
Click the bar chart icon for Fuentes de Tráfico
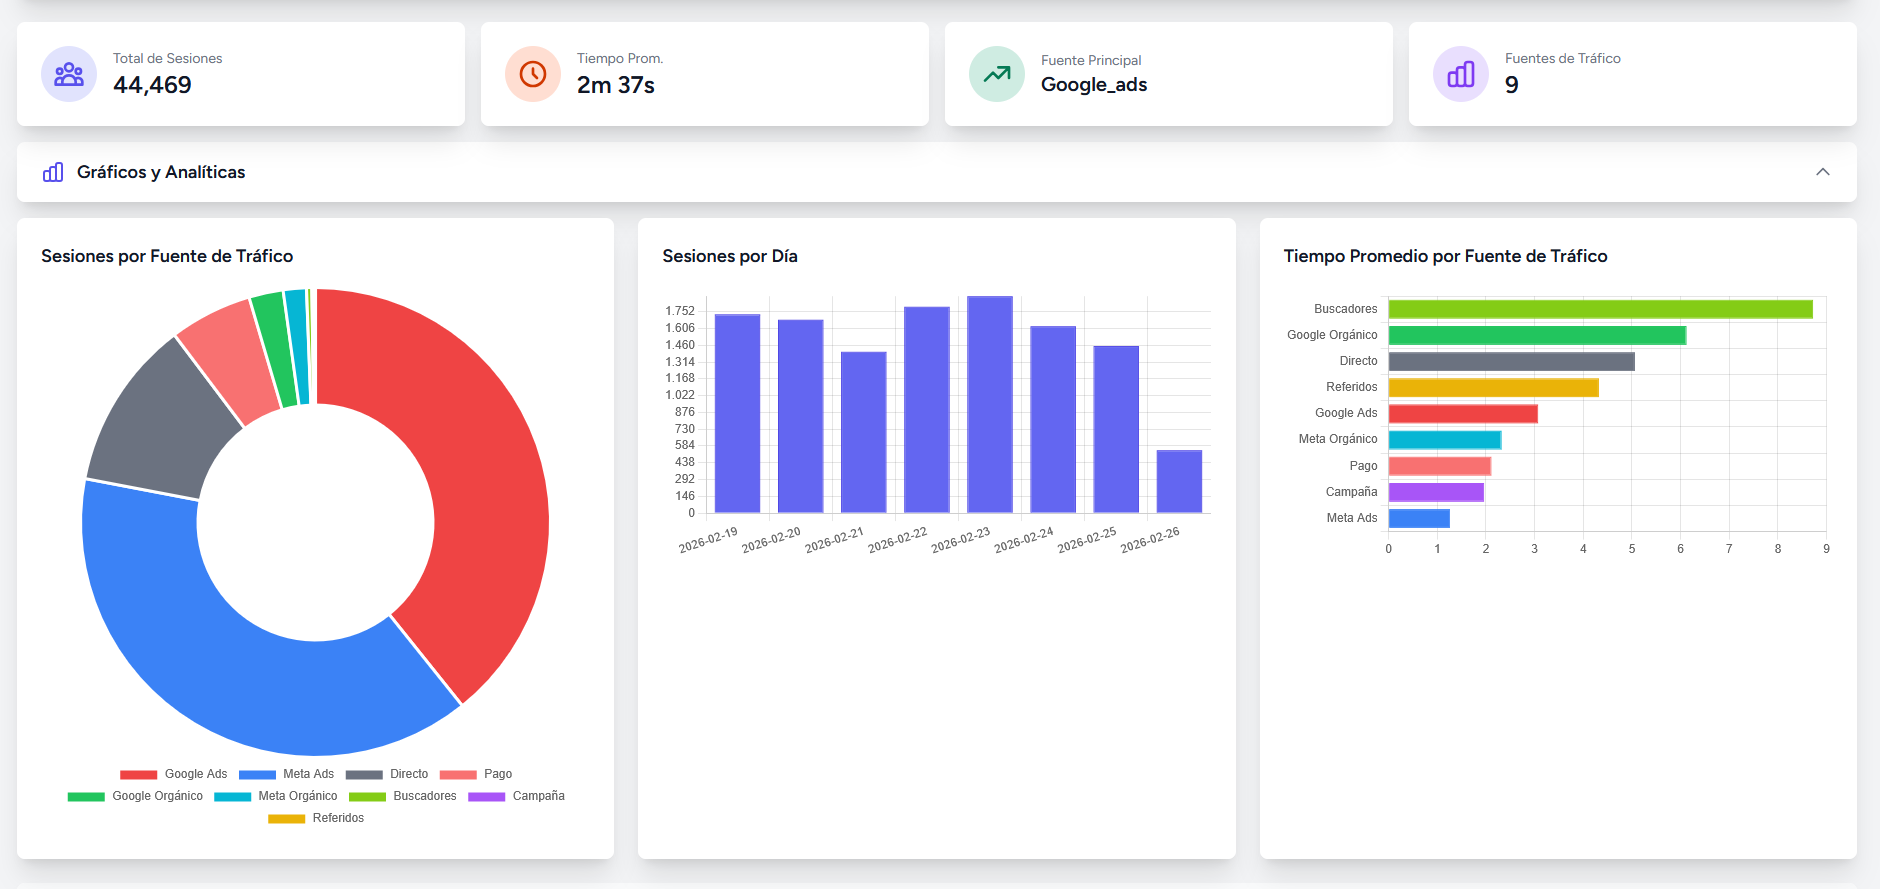click(x=1461, y=74)
